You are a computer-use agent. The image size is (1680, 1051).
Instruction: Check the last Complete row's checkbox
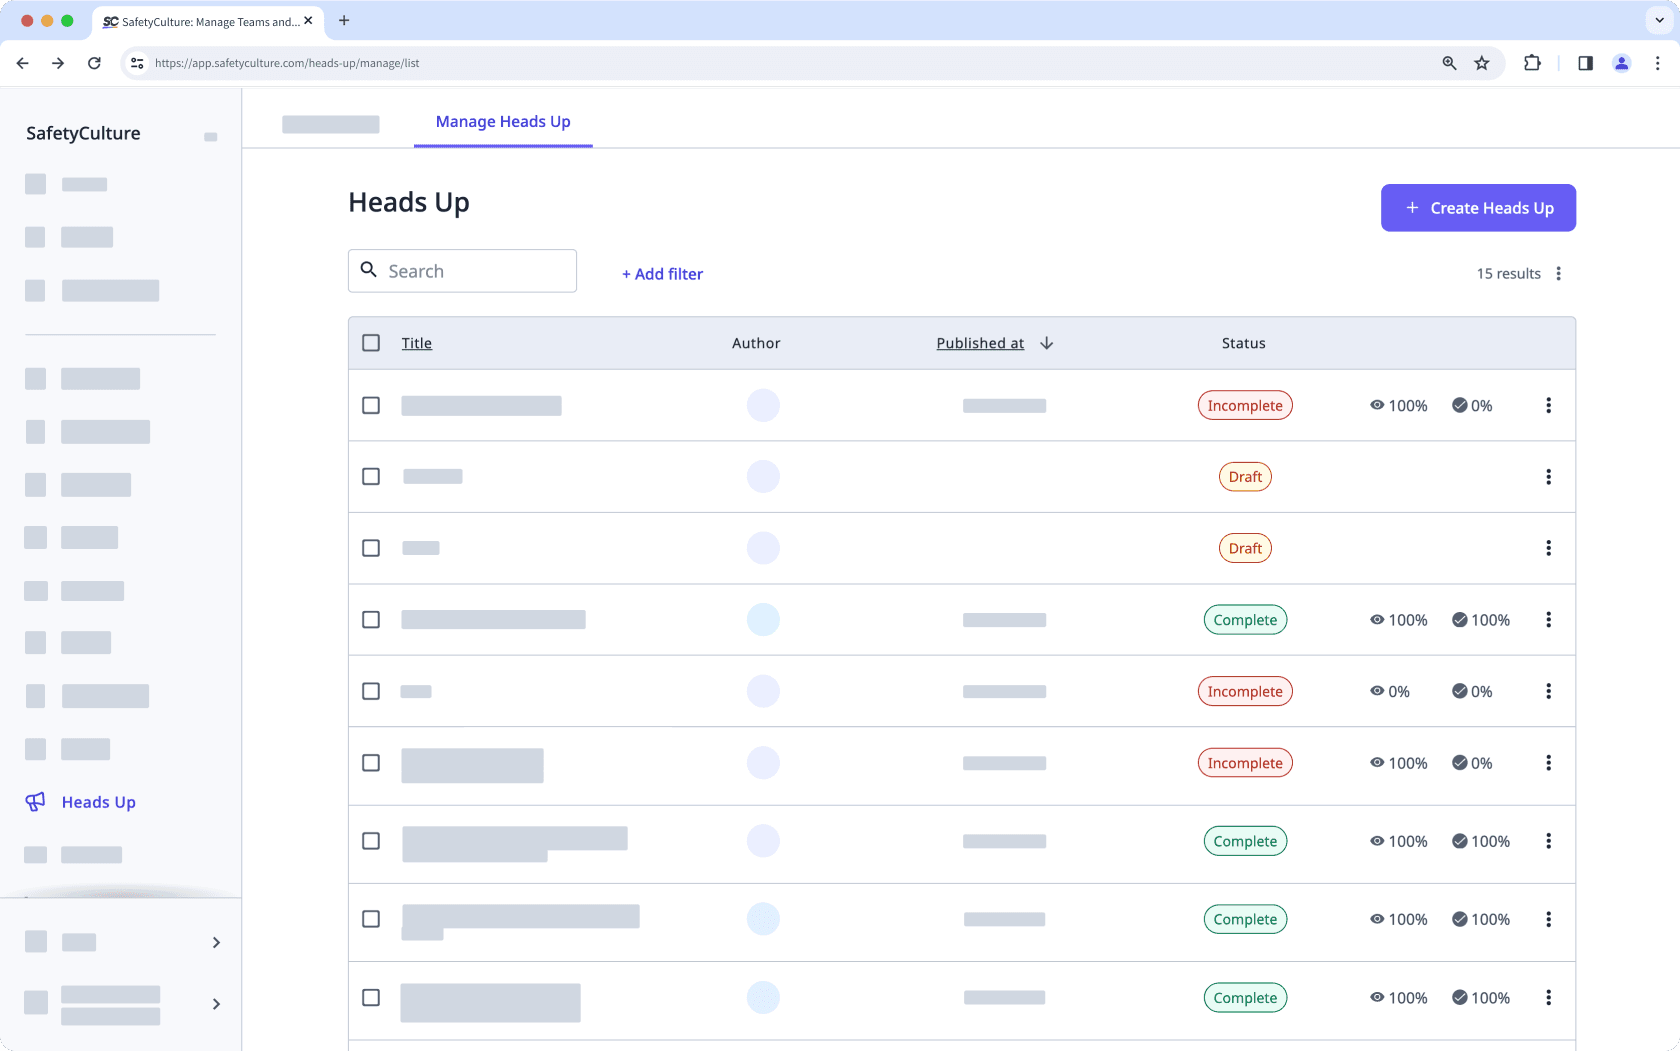click(371, 997)
